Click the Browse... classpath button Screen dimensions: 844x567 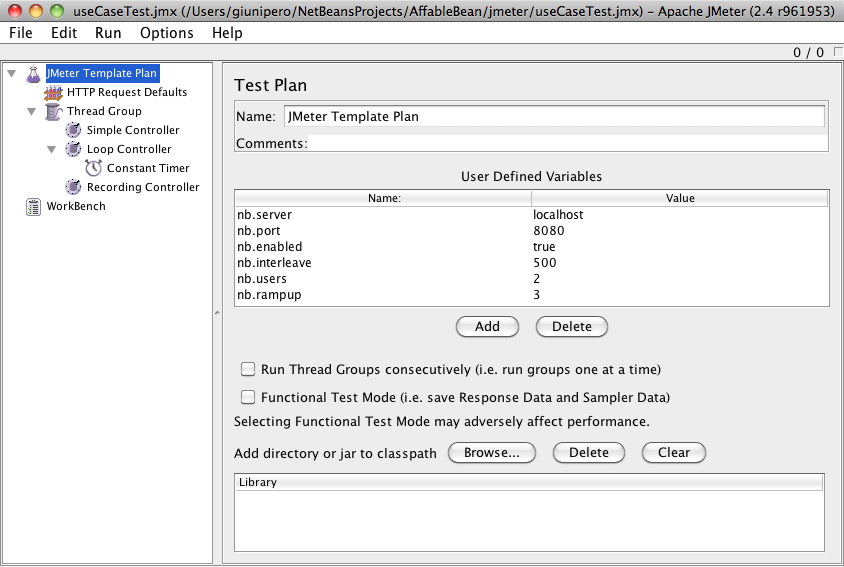click(x=491, y=452)
